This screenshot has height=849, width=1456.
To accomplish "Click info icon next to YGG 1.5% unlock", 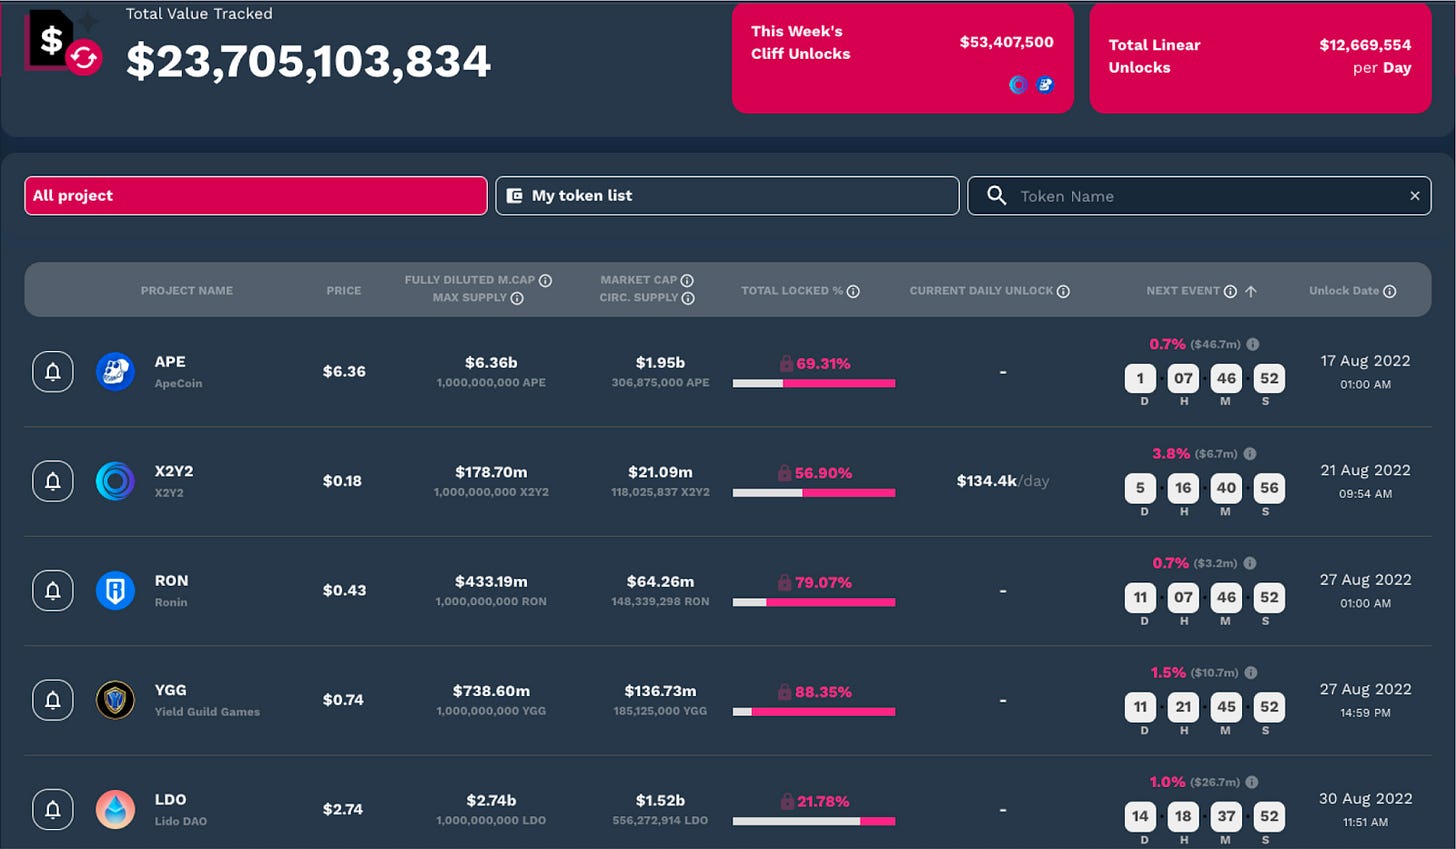I will (1251, 673).
